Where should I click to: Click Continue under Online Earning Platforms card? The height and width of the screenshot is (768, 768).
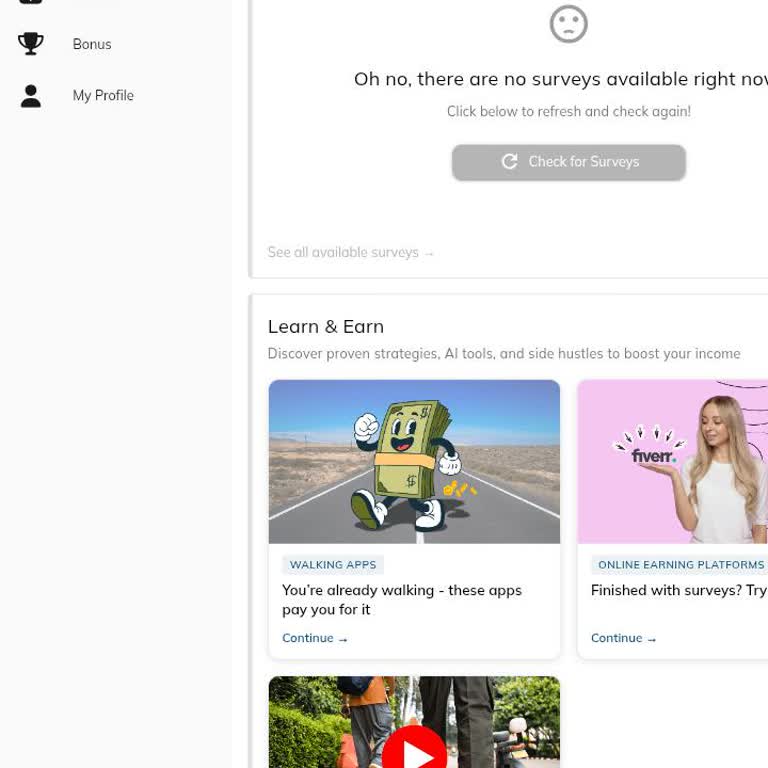[623, 638]
